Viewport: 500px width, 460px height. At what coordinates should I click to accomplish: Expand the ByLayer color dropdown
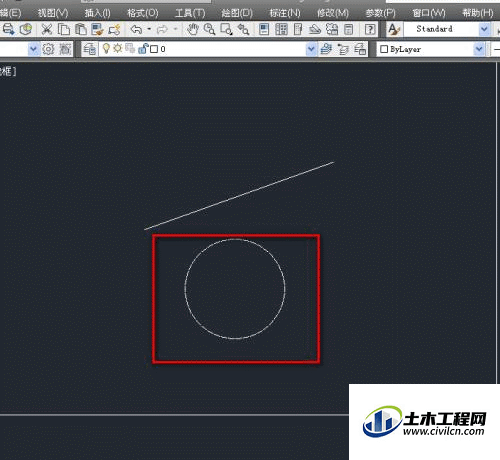479,49
